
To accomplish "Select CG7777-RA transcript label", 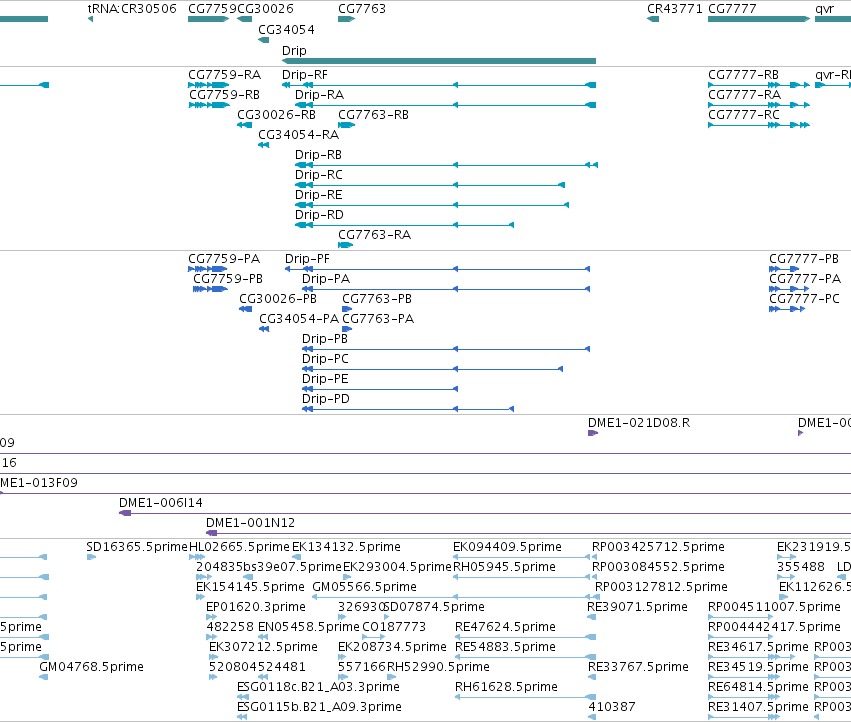I will click(x=744, y=94).
